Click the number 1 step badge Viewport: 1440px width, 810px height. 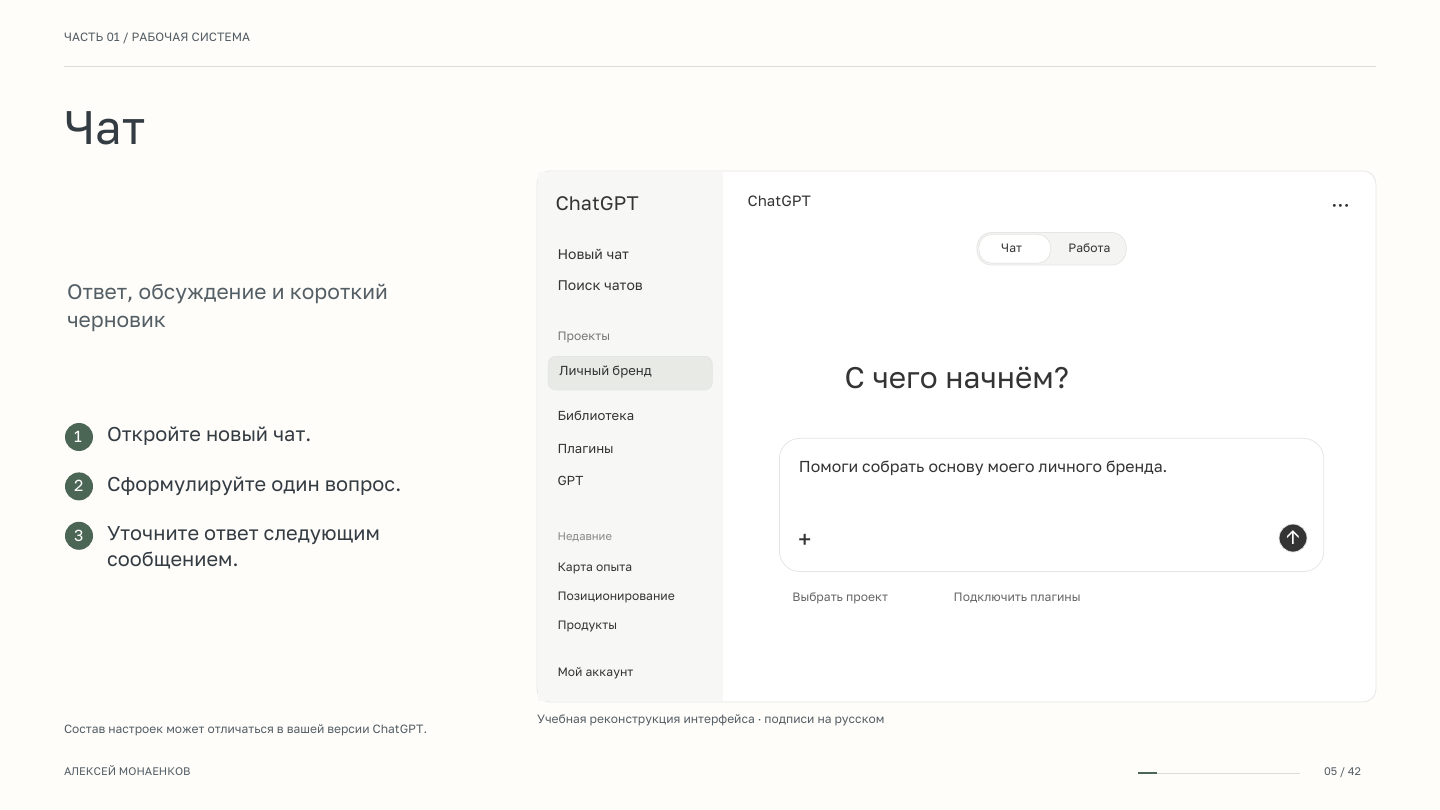[79, 437]
